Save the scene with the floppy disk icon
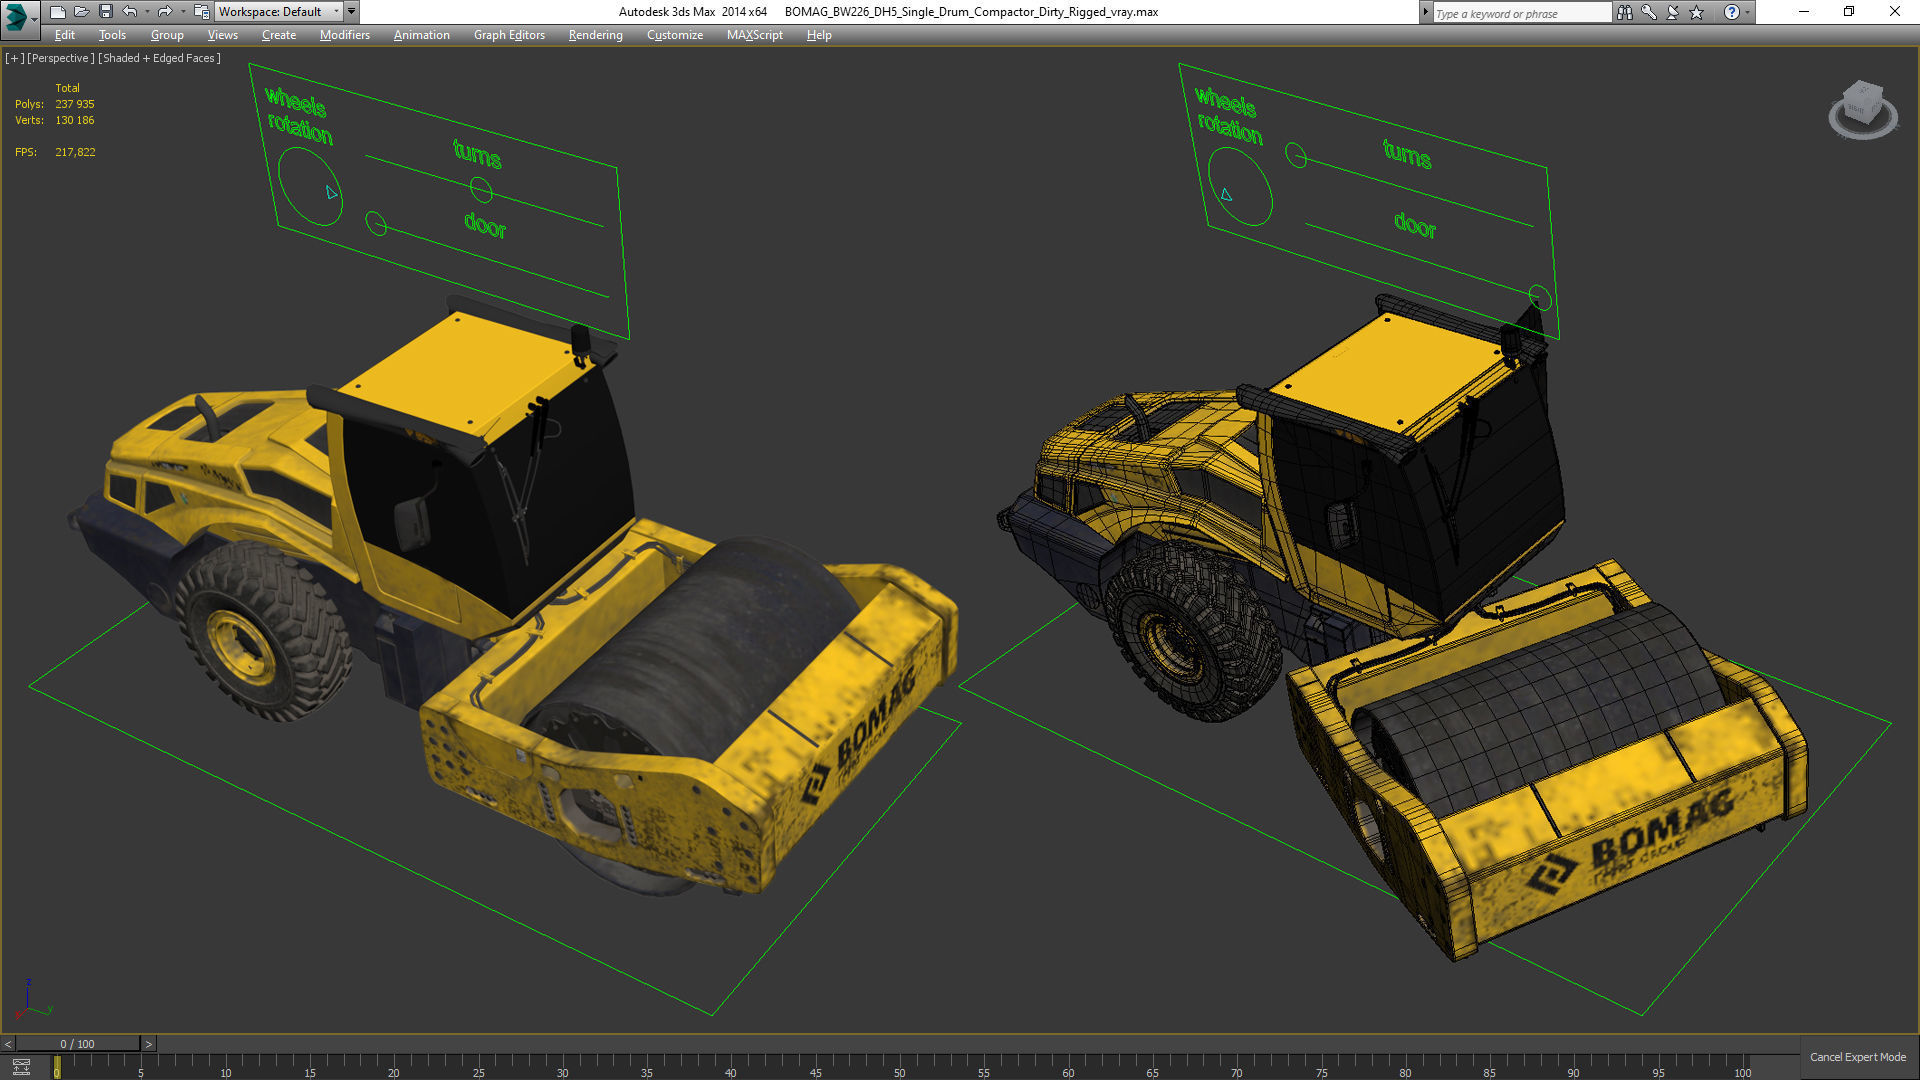This screenshot has width=1920, height=1080. click(x=106, y=12)
